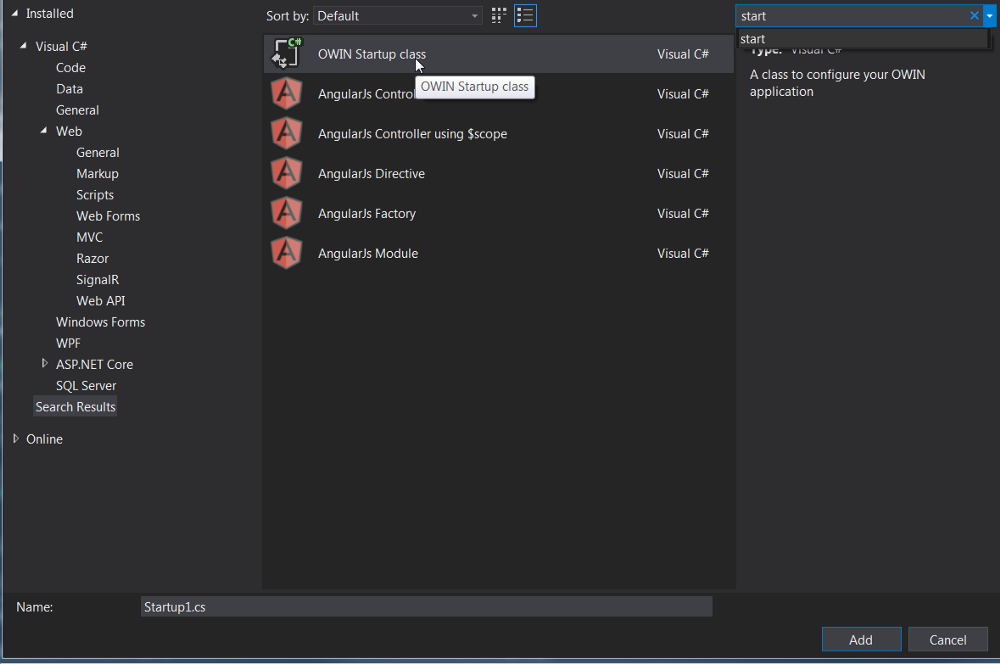The image size is (1000, 664).
Task: Select General under Visual C#
Action: point(77,110)
